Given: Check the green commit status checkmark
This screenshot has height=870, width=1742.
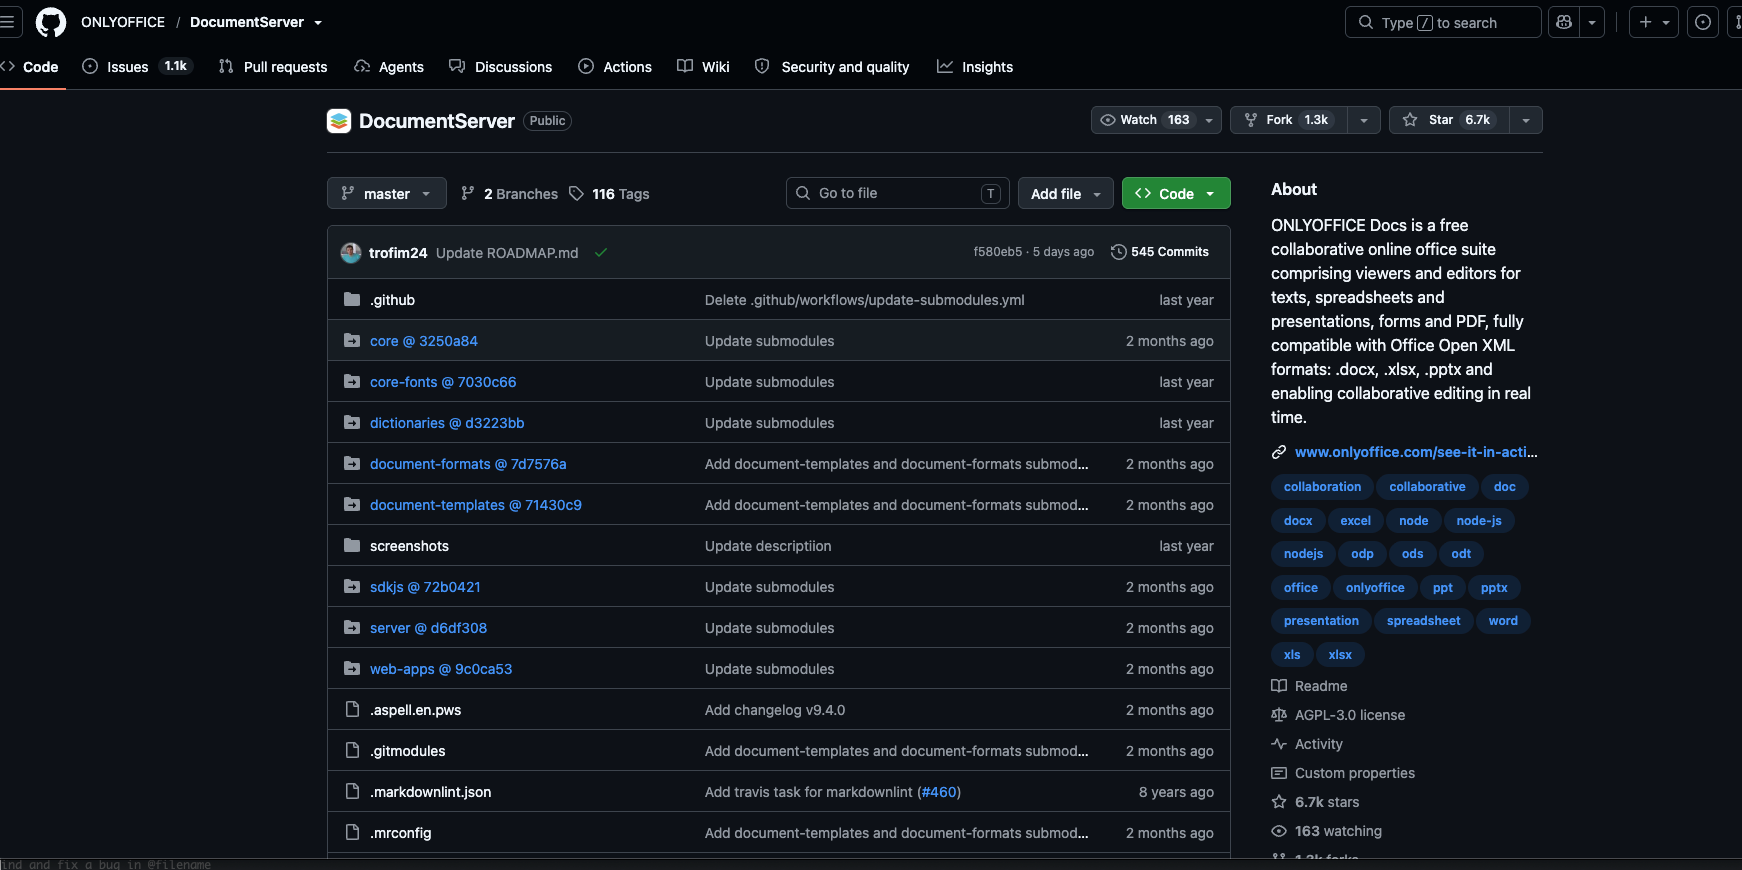Looking at the screenshot, I should pyautogui.click(x=601, y=253).
